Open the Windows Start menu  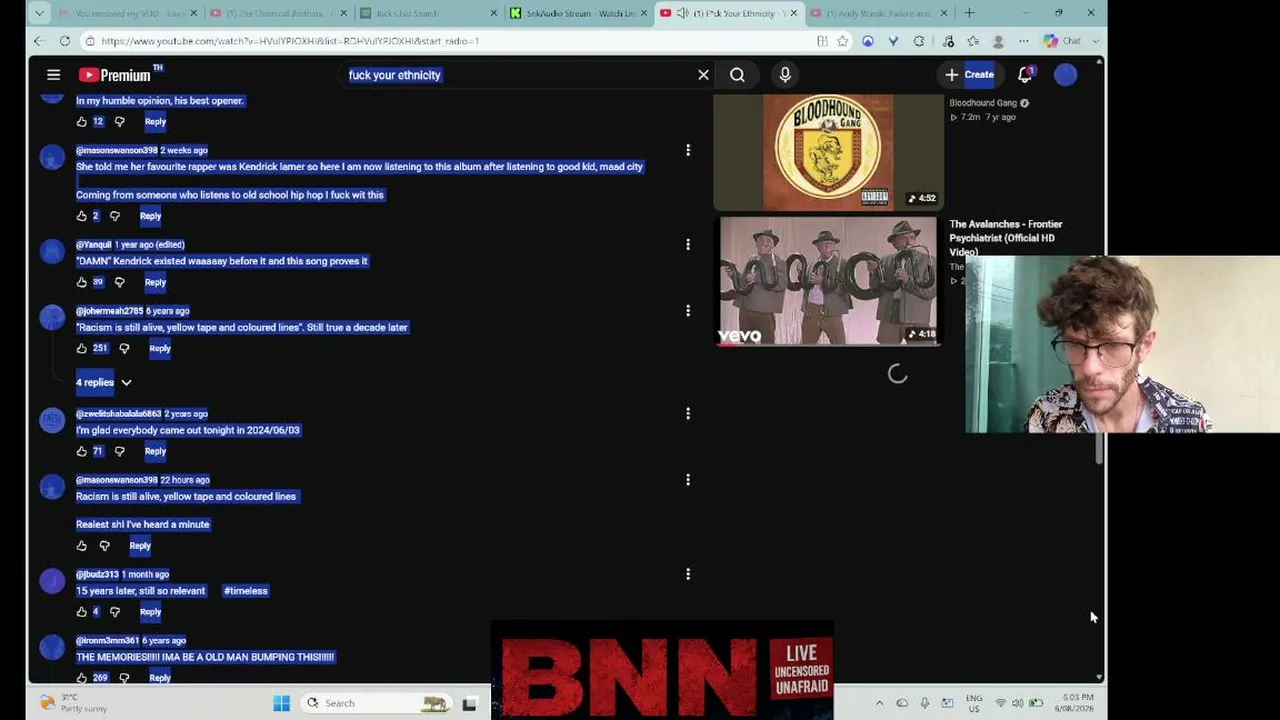[282, 703]
